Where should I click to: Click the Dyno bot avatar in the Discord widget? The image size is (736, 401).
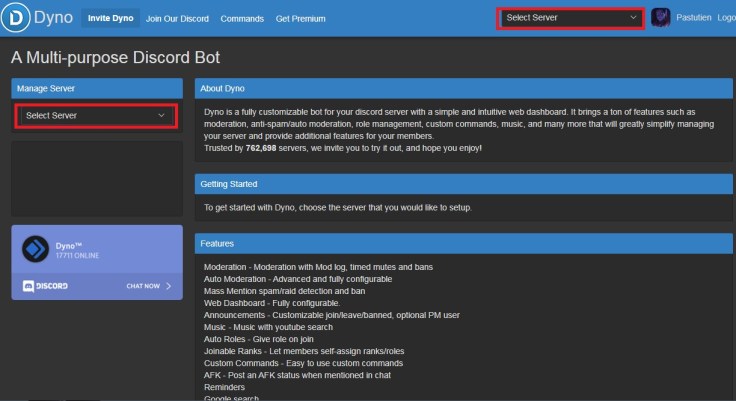35,249
